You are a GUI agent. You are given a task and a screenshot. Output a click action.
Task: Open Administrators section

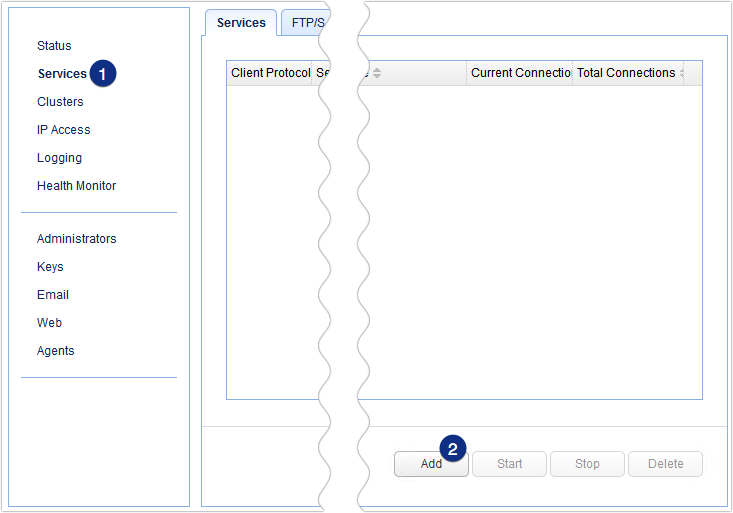tap(76, 239)
